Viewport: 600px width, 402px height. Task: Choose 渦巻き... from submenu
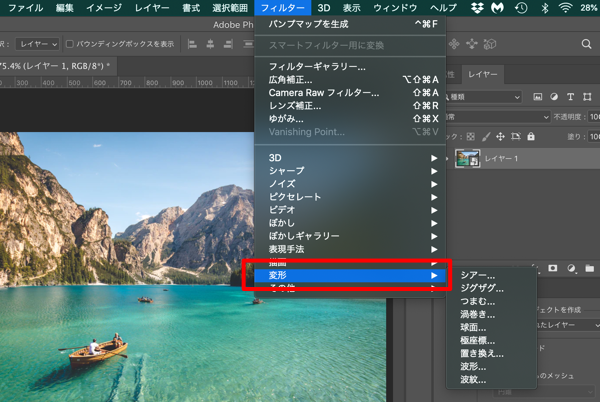(x=491, y=314)
